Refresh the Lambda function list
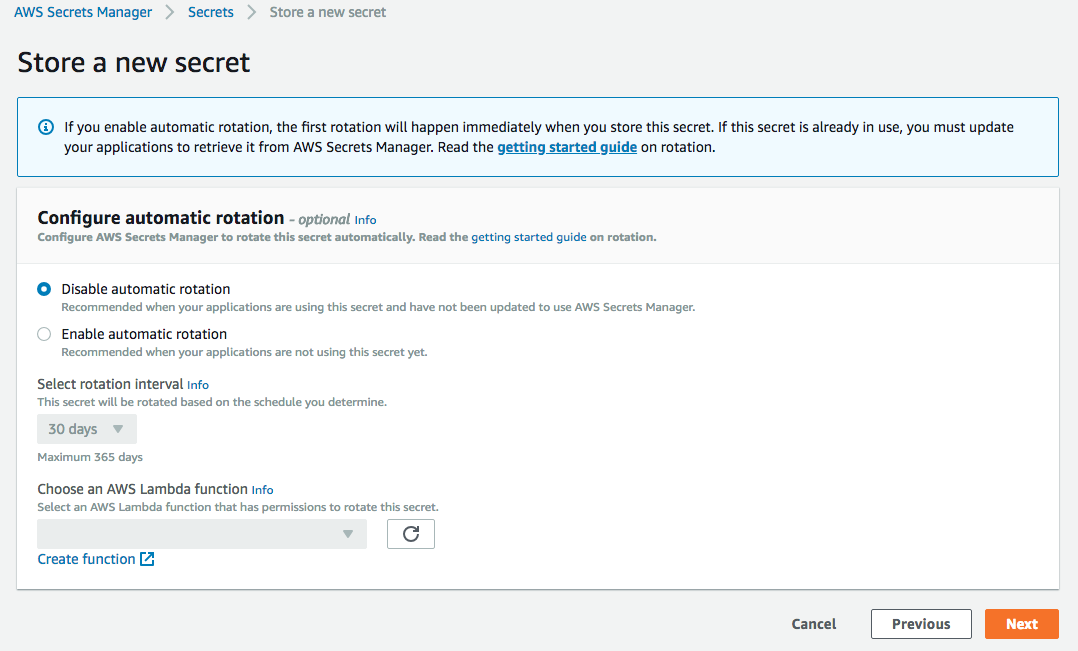The image size is (1078, 651). coord(410,533)
